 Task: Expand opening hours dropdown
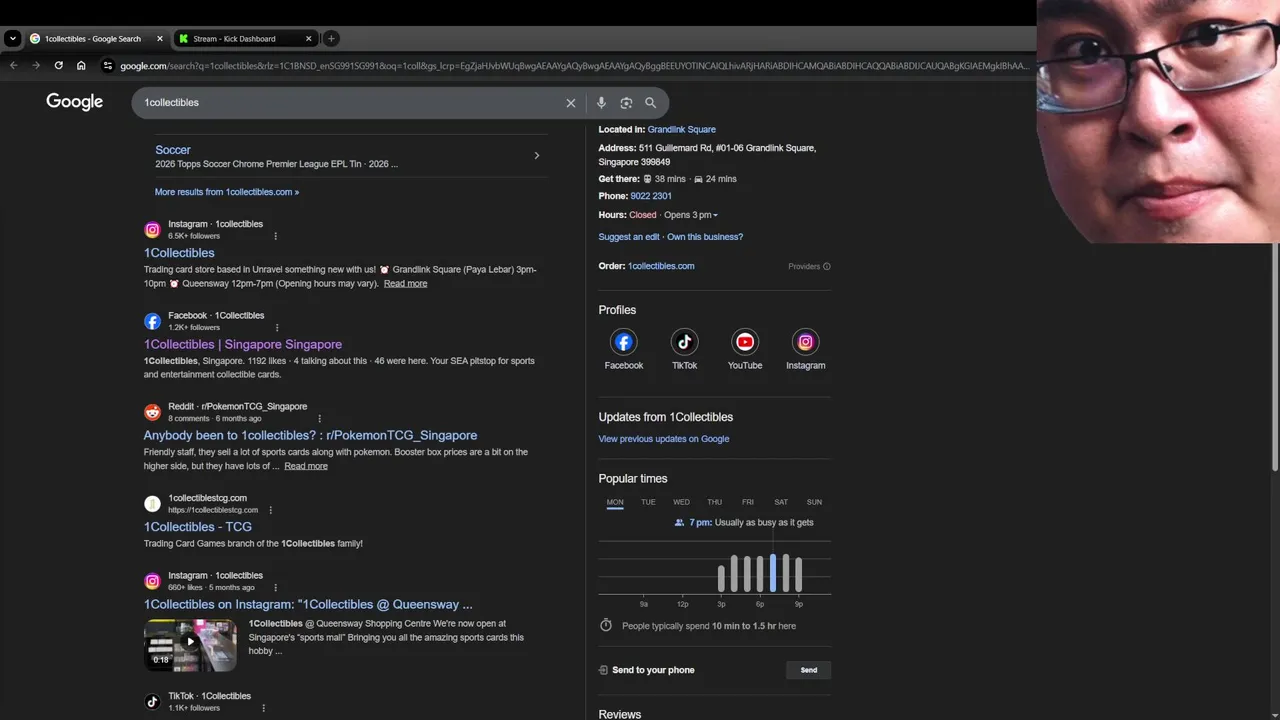pos(715,215)
